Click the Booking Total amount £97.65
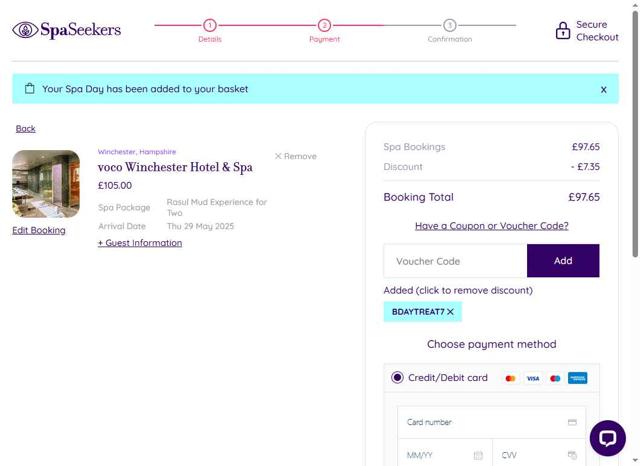640x466 pixels. pos(584,197)
